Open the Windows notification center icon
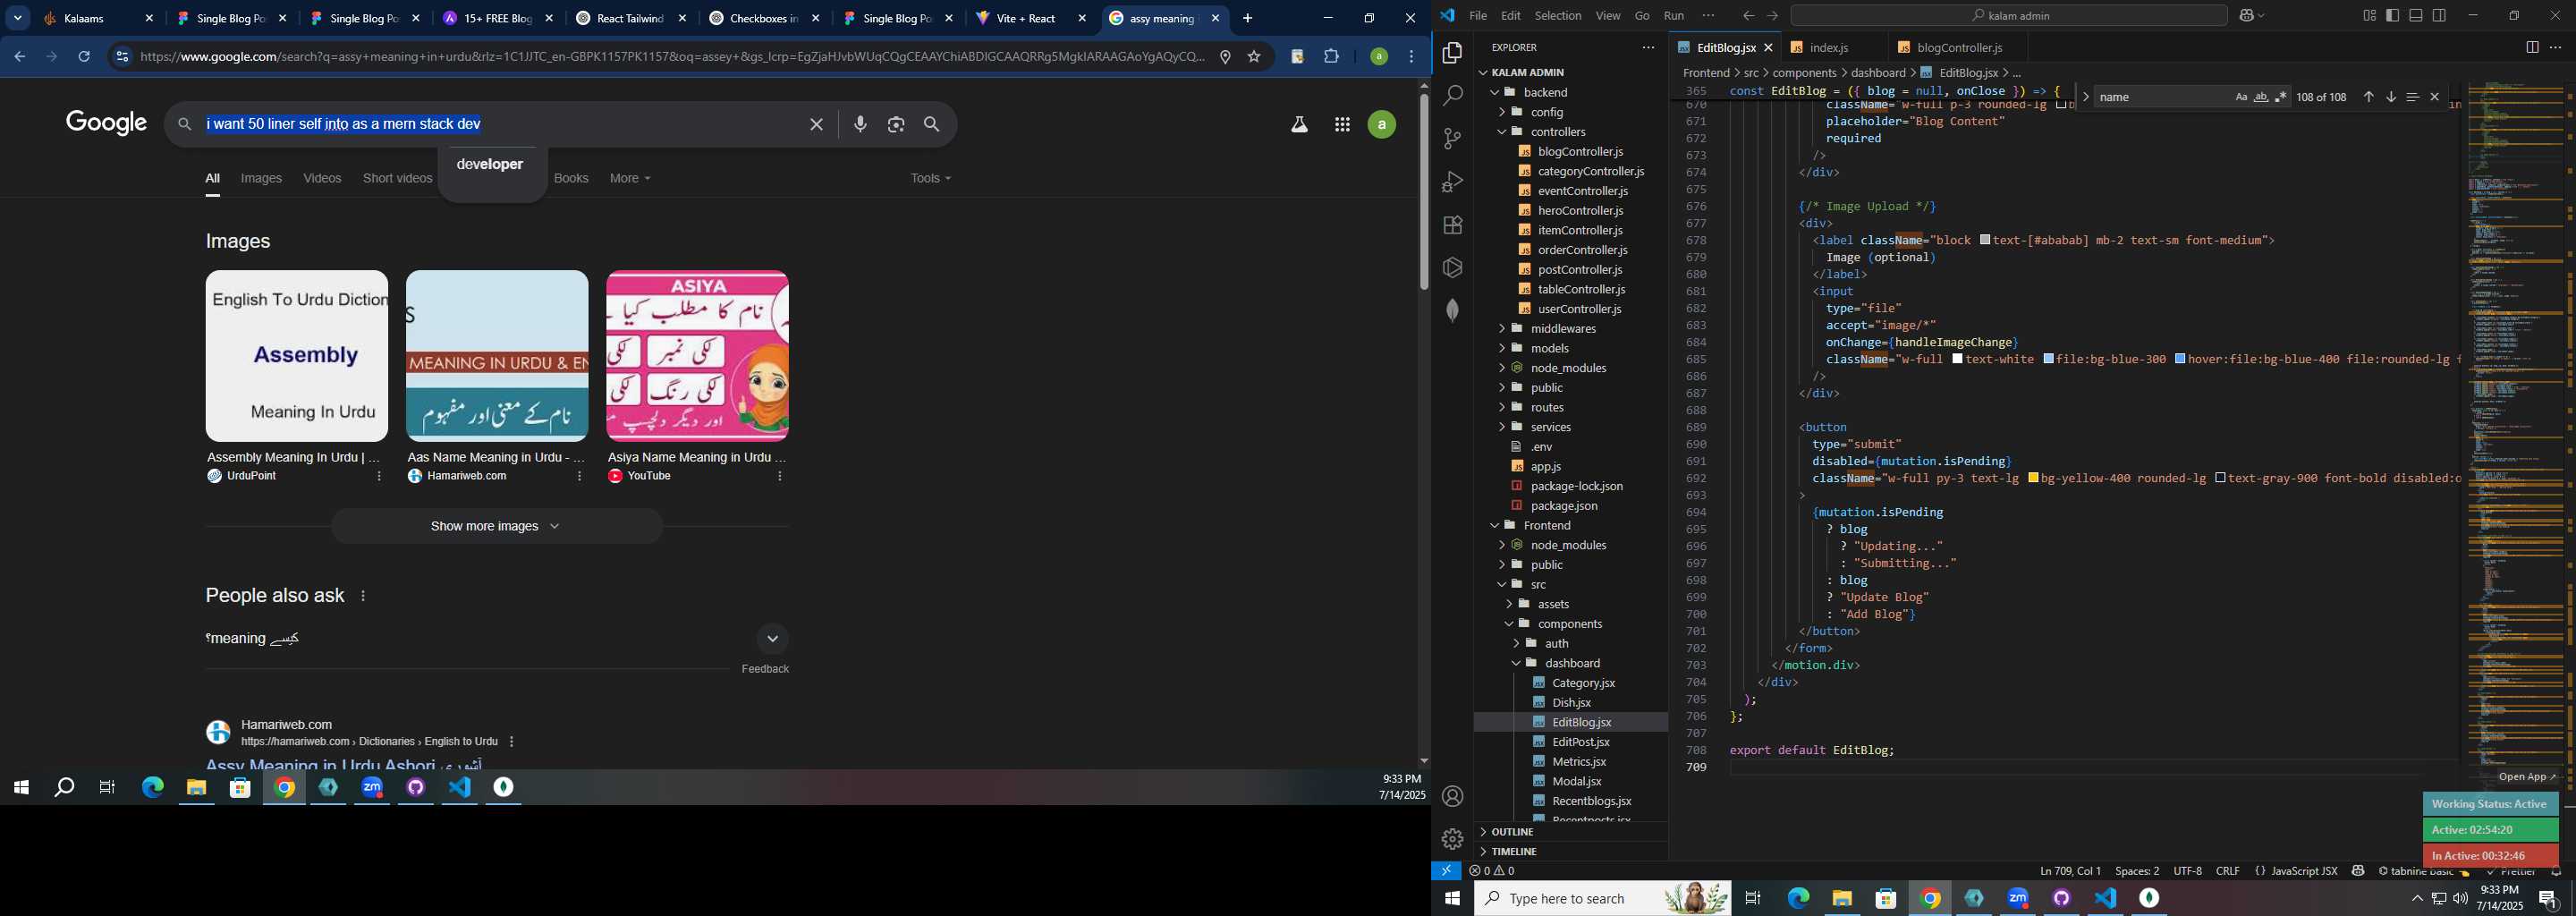The image size is (2576, 916). click(2548, 899)
